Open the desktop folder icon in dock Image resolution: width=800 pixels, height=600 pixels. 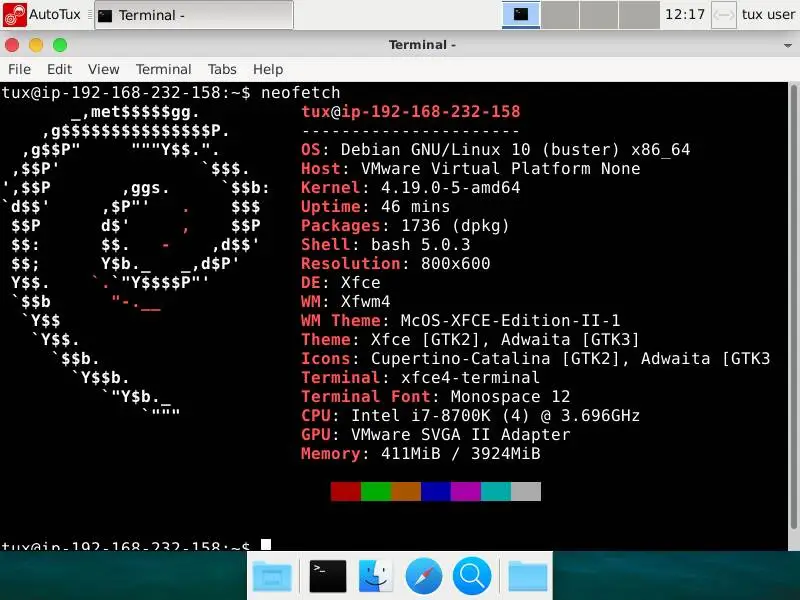pyautogui.click(x=272, y=576)
